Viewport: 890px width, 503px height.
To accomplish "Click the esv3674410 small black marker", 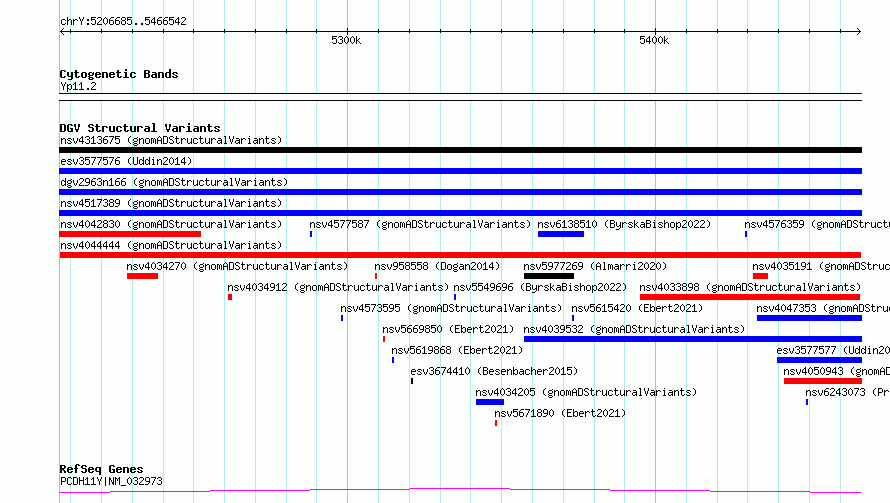I will [x=412, y=381].
